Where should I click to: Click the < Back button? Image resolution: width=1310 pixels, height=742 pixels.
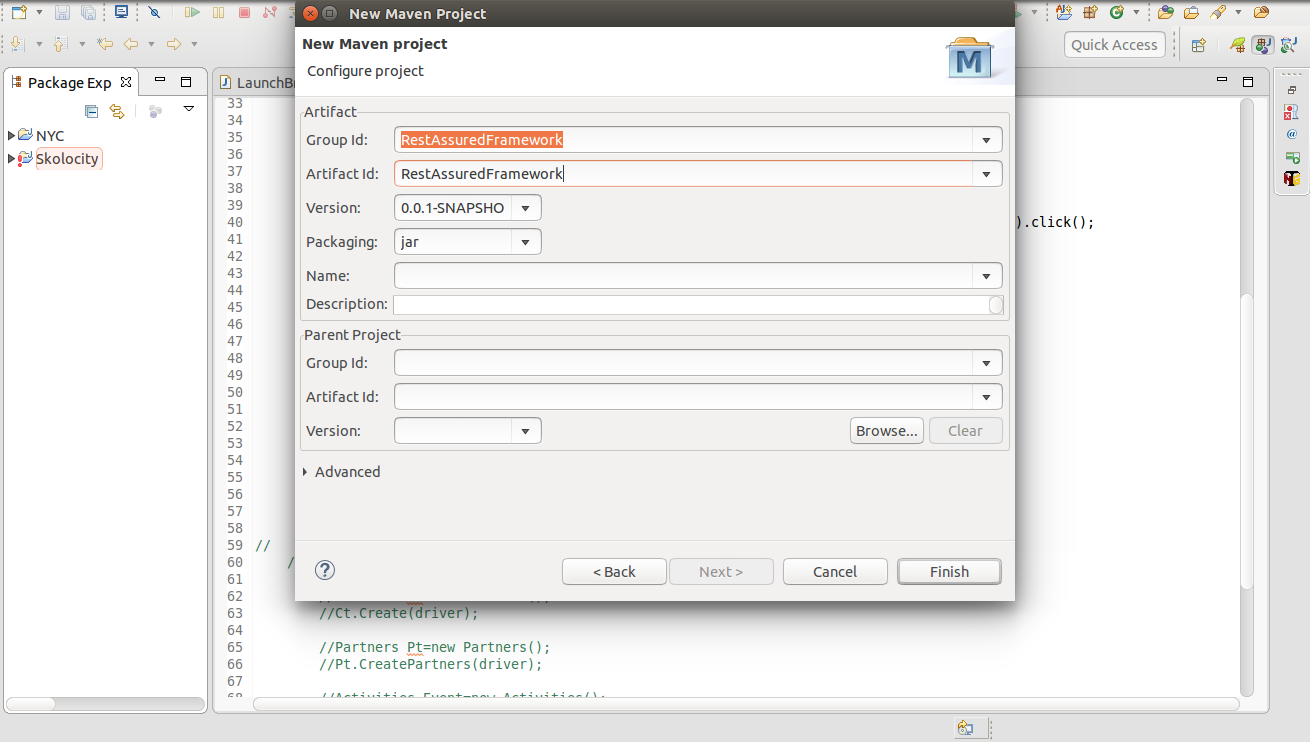(614, 572)
